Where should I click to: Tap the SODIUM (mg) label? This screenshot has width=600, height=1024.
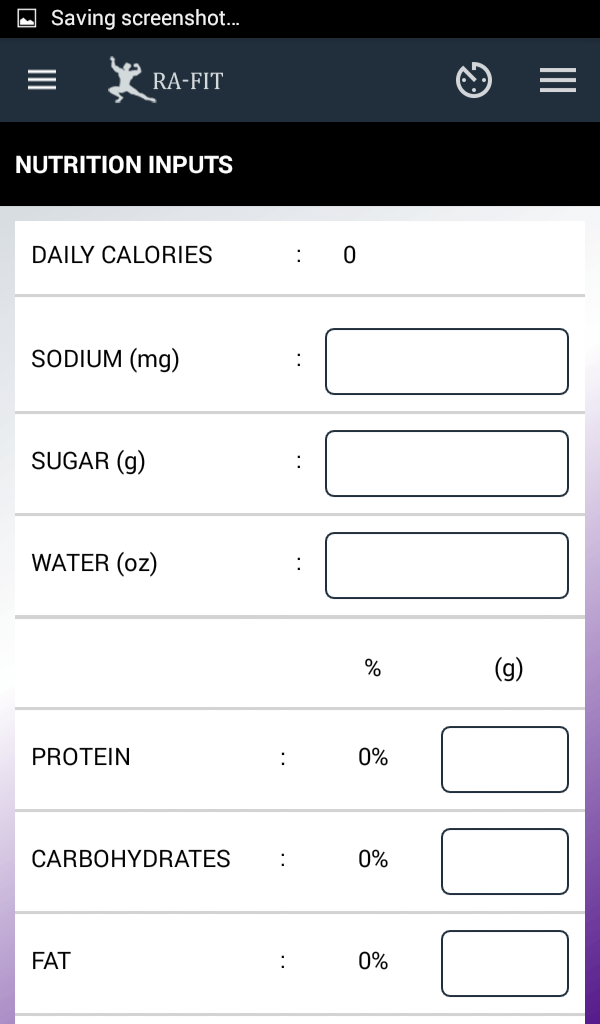[x=105, y=359]
